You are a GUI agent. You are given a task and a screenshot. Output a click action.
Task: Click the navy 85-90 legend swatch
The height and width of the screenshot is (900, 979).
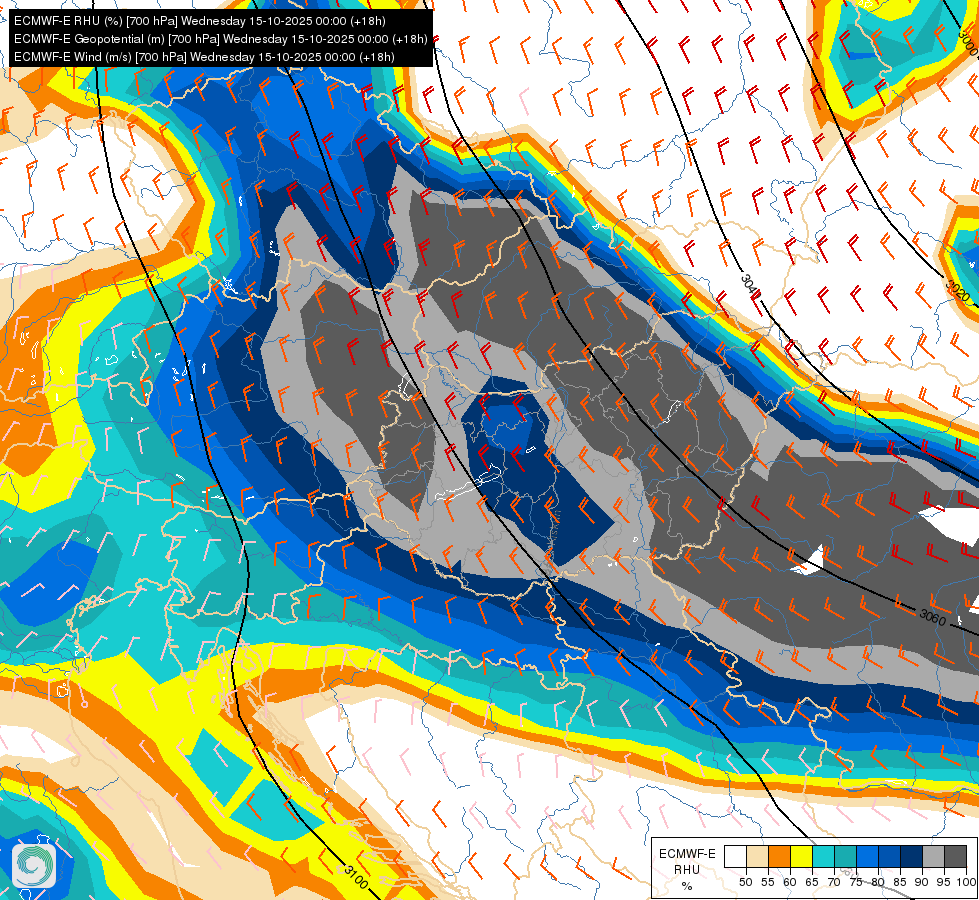click(911, 856)
